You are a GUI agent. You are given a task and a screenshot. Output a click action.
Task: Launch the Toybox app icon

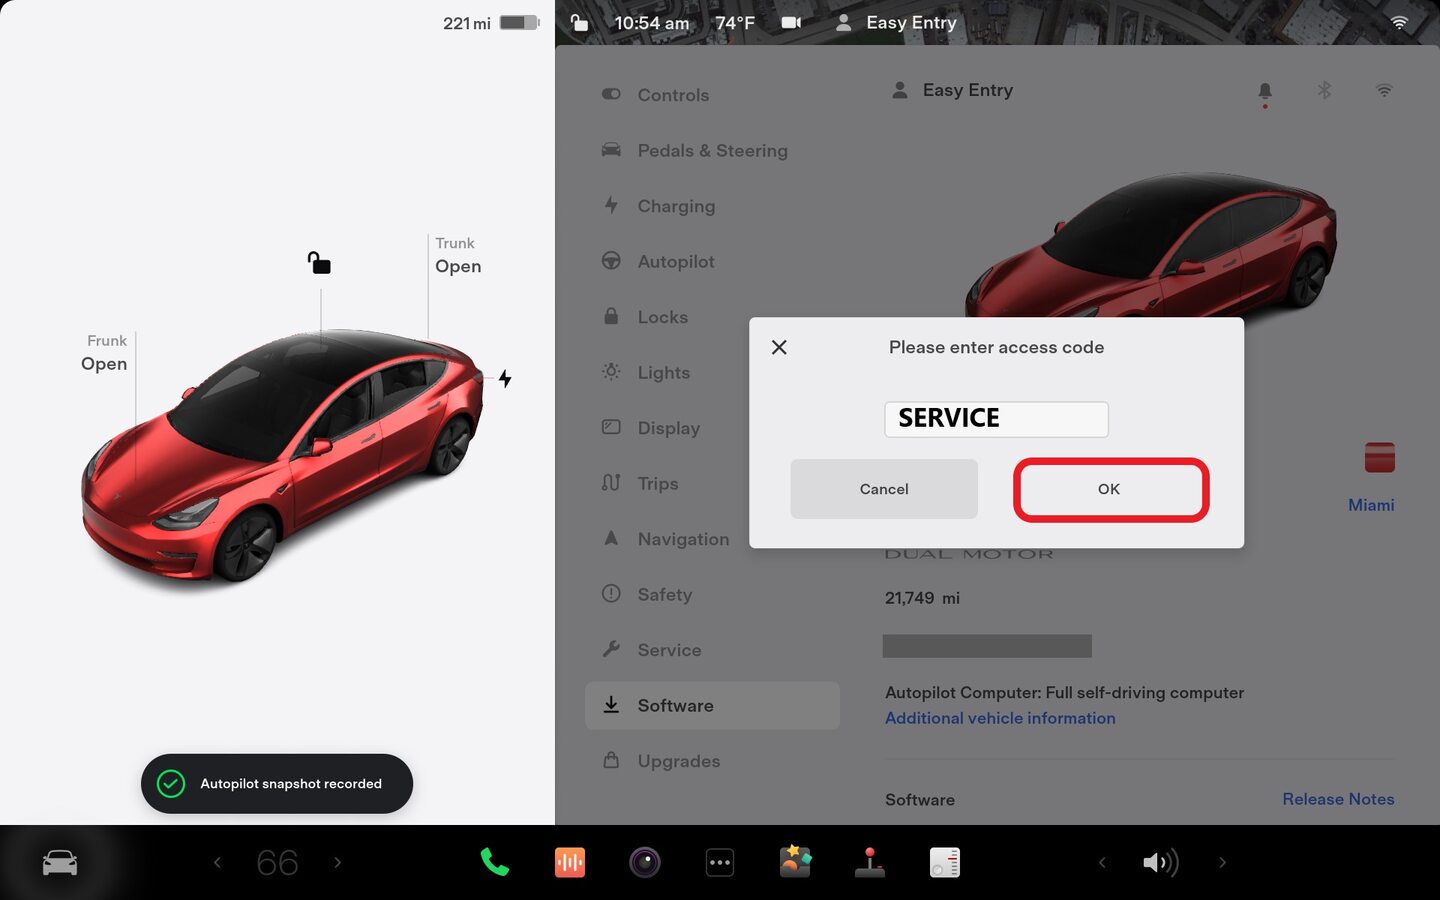795,862
